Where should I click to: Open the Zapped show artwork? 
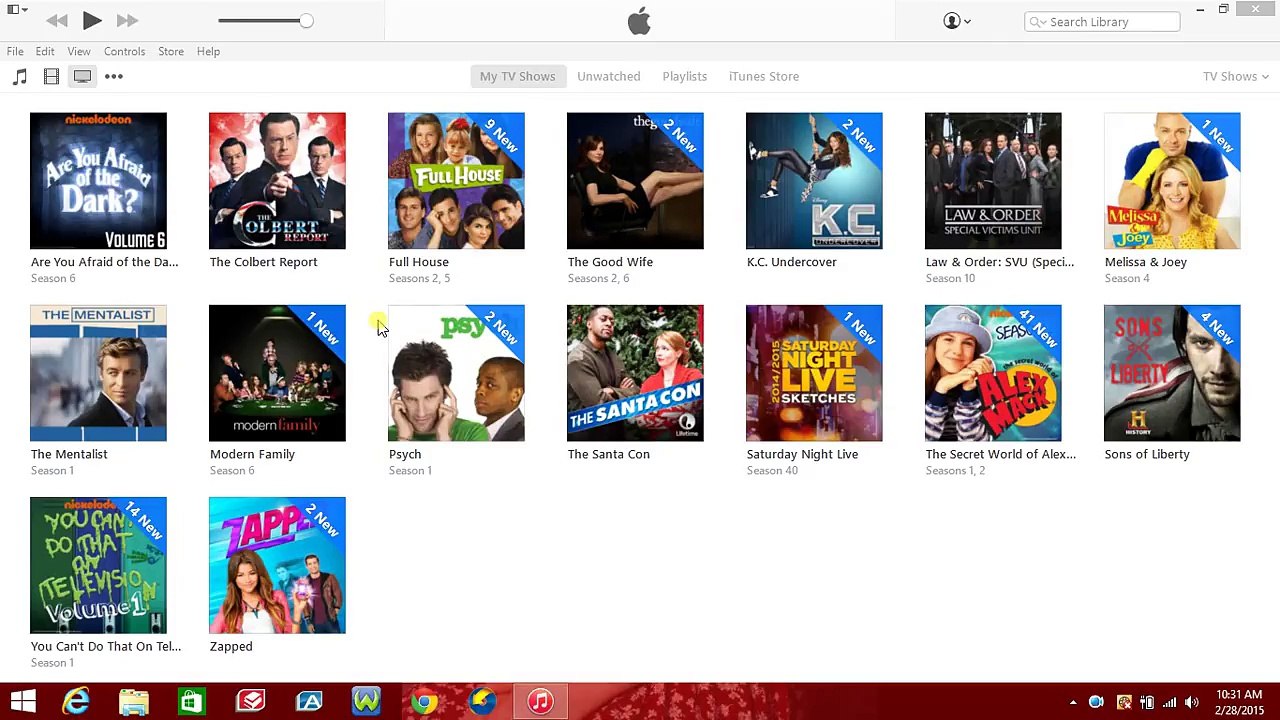(x=277, y=565)
